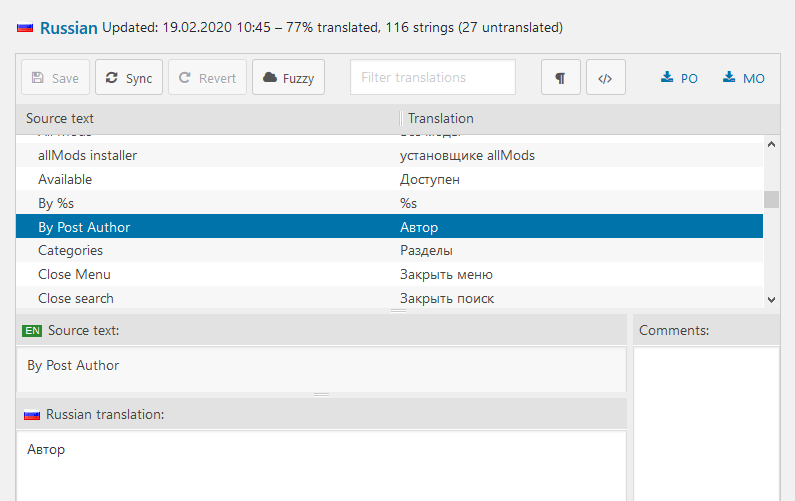
Task: Click the download icon next to MO
Action: pyautogui.click(x=729, y=77)
